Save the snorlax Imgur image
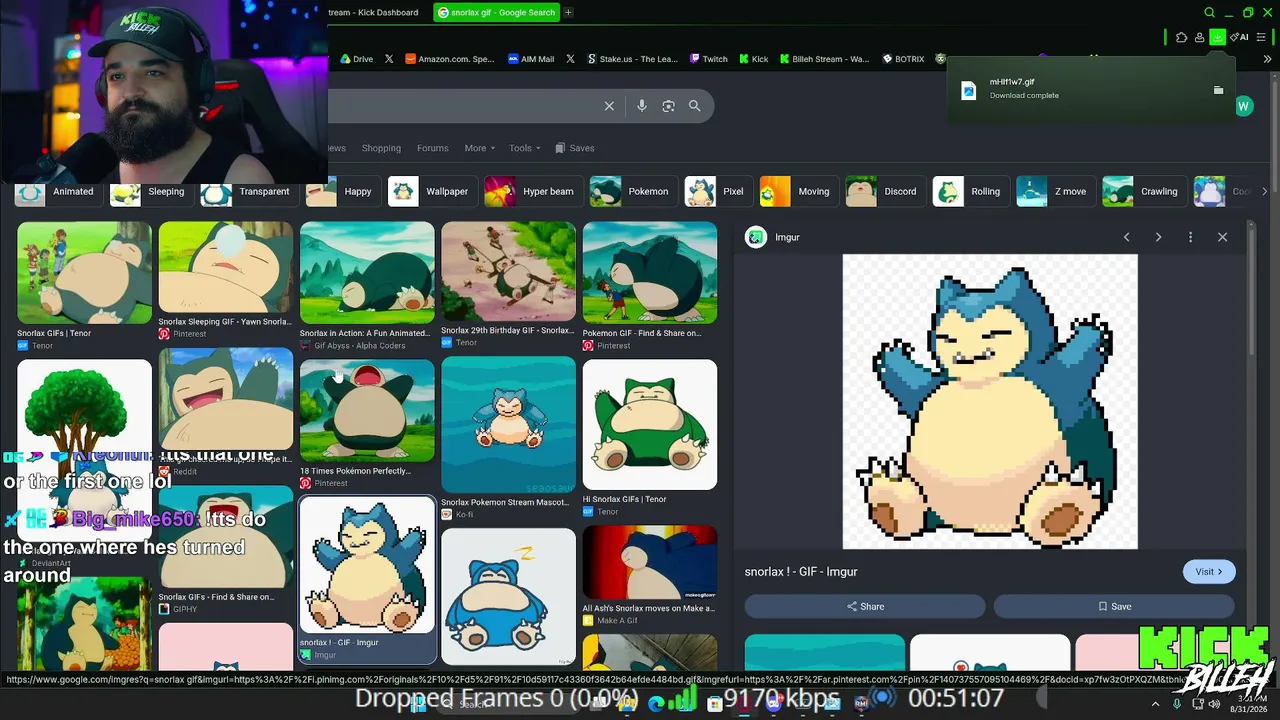Image resolution: width=1280 pixels, height=720 pixels. [x=1114, y=606]
